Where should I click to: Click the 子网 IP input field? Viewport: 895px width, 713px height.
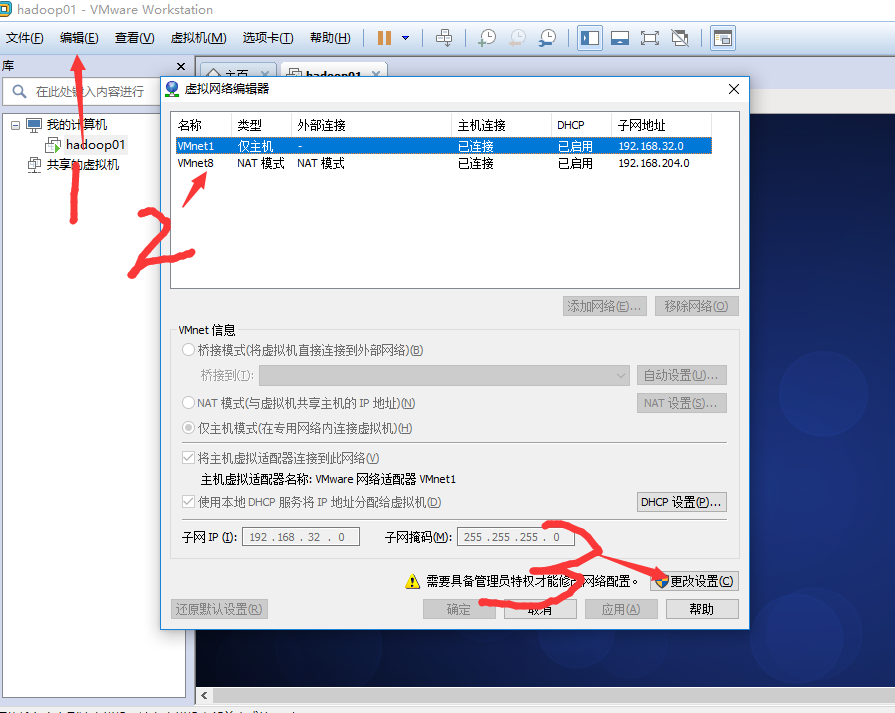pos(301,537)
